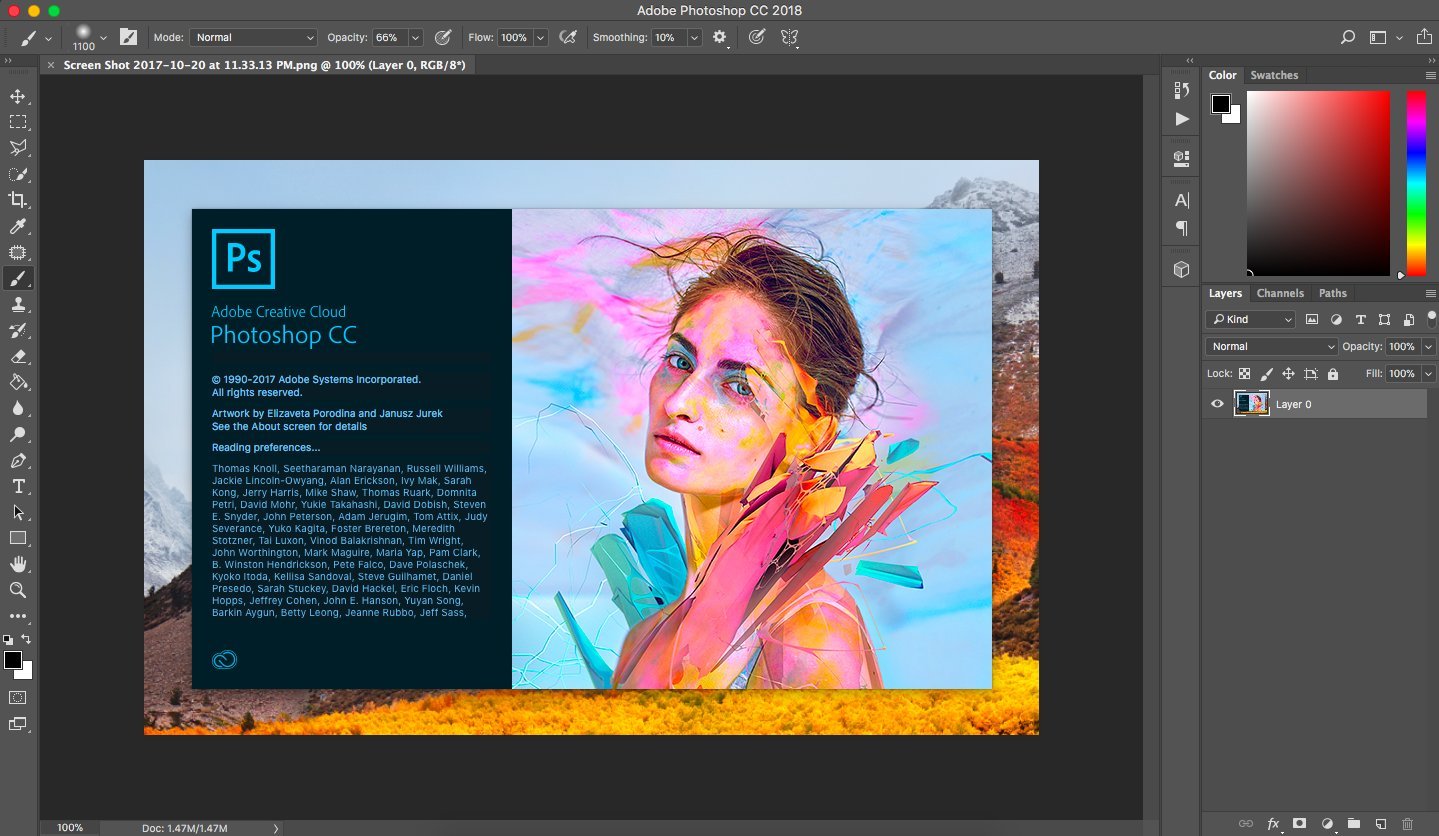Select the Horizontal Type tool

point(17,486)
